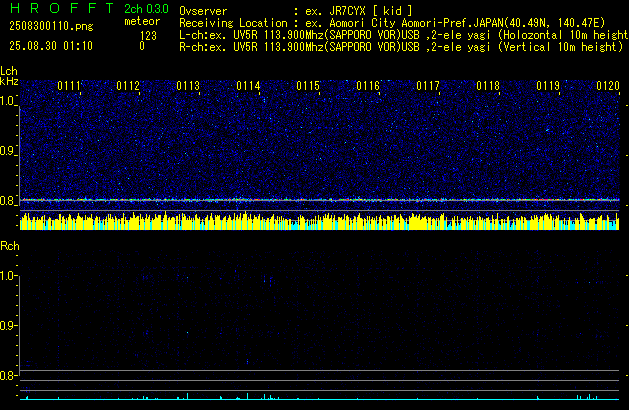The width and height of the screenshot is (629, 410).
Task: Click time marker 0115
Action: 308,86
